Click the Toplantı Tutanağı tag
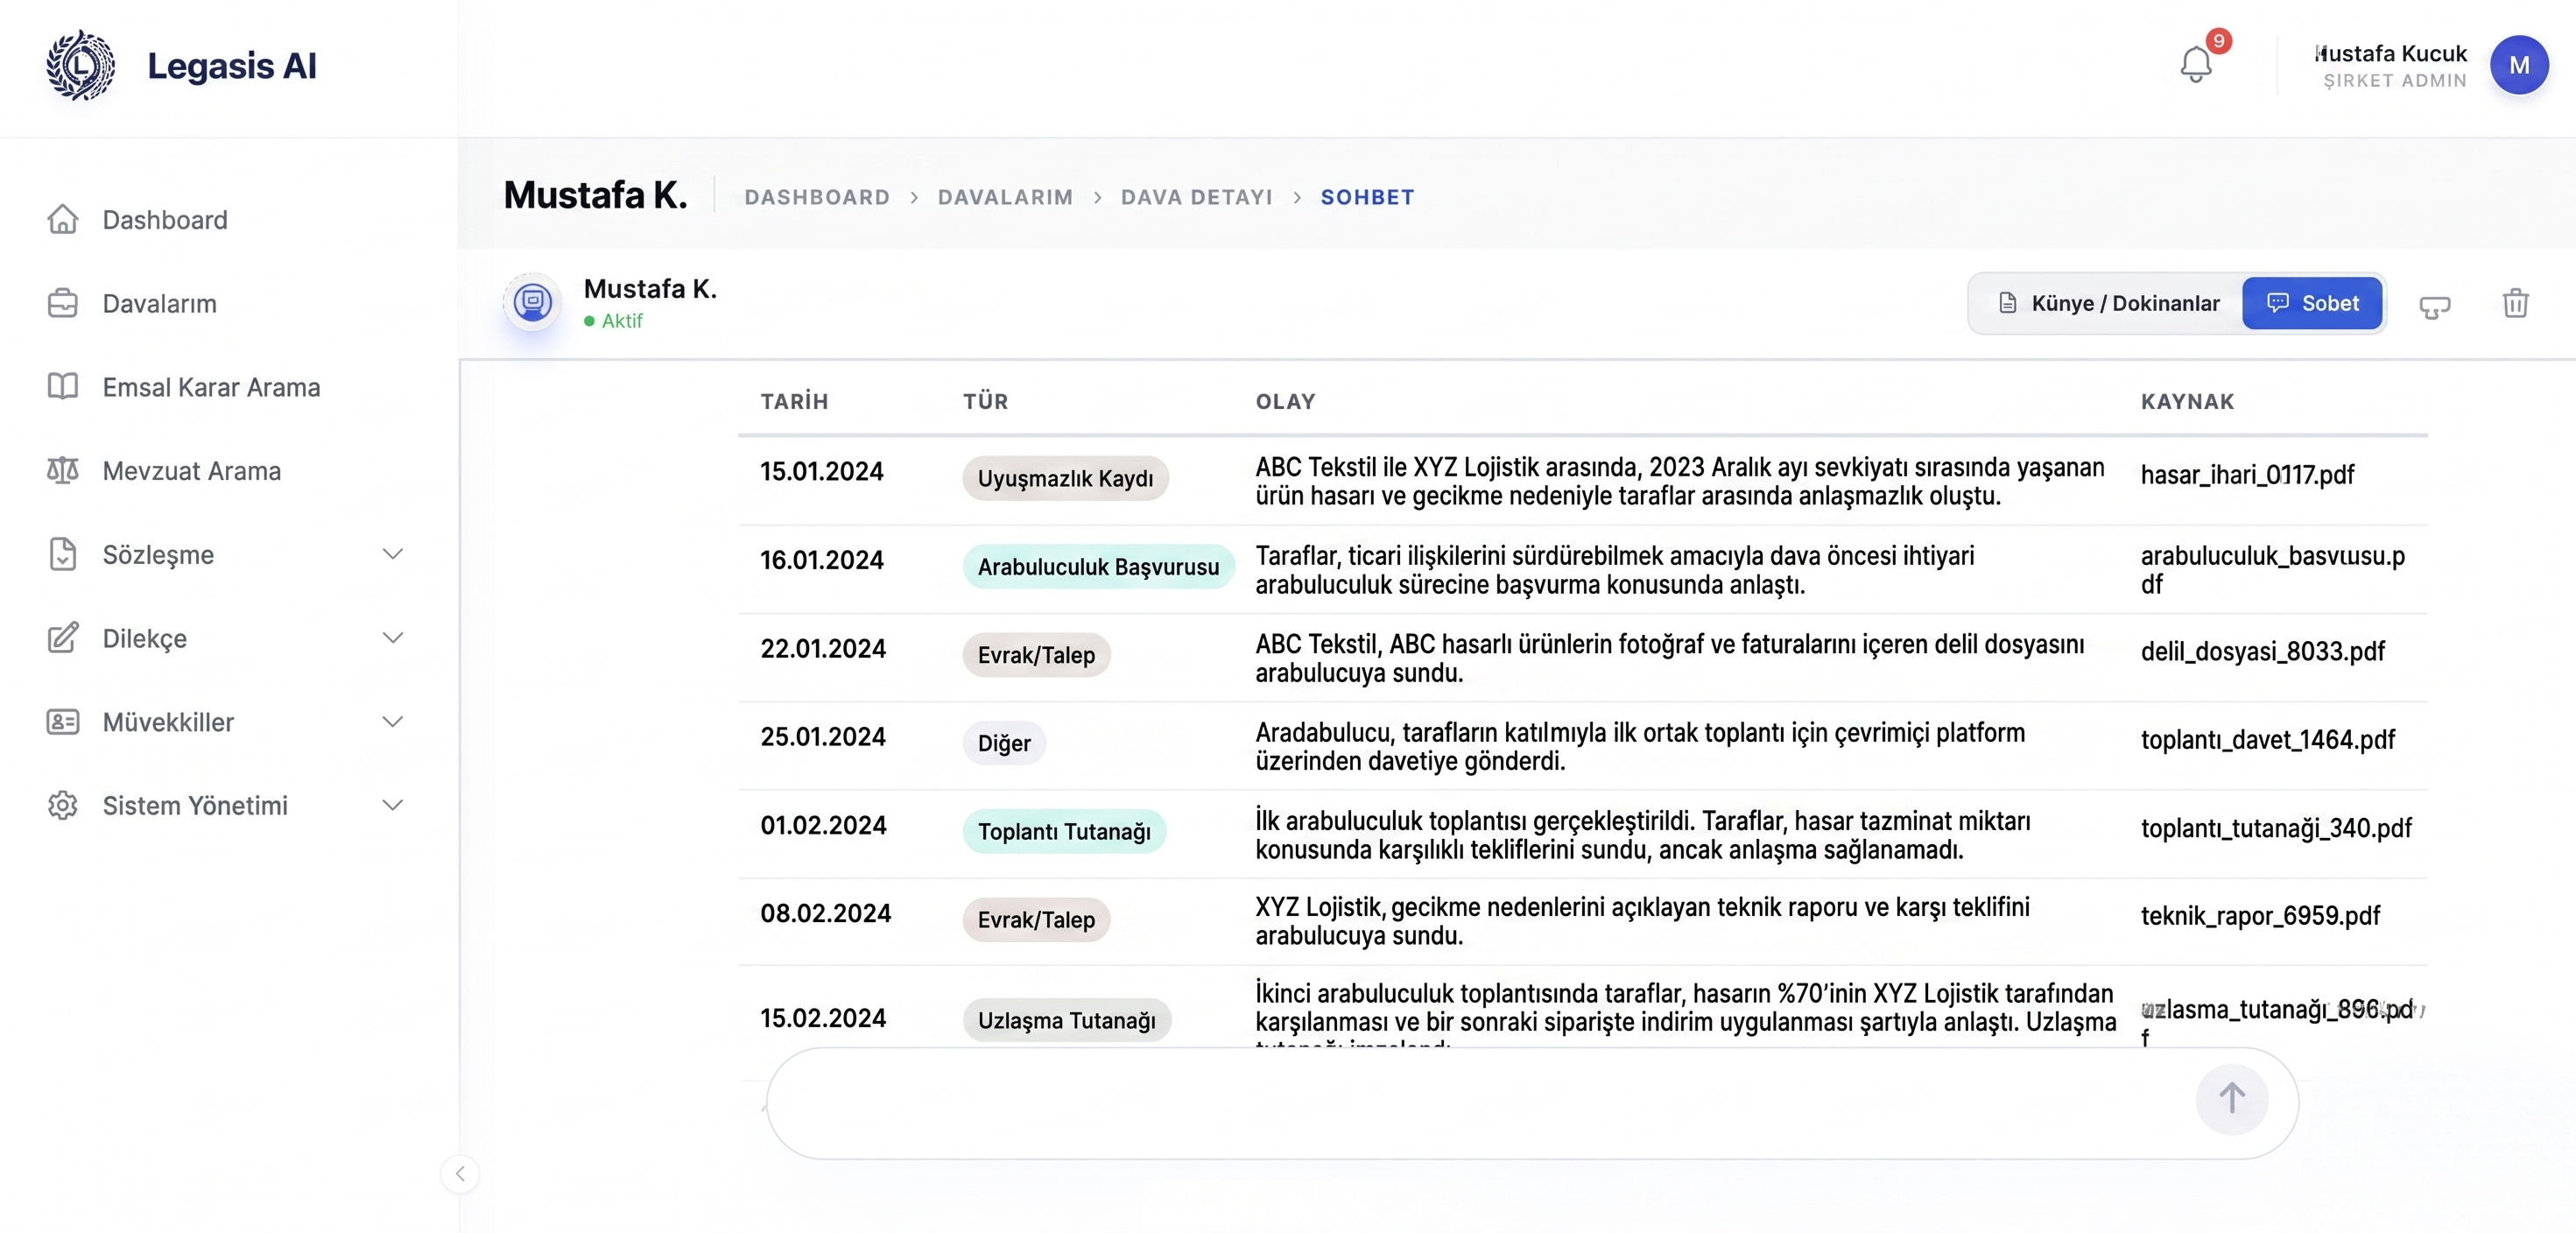 [1064, 832]
